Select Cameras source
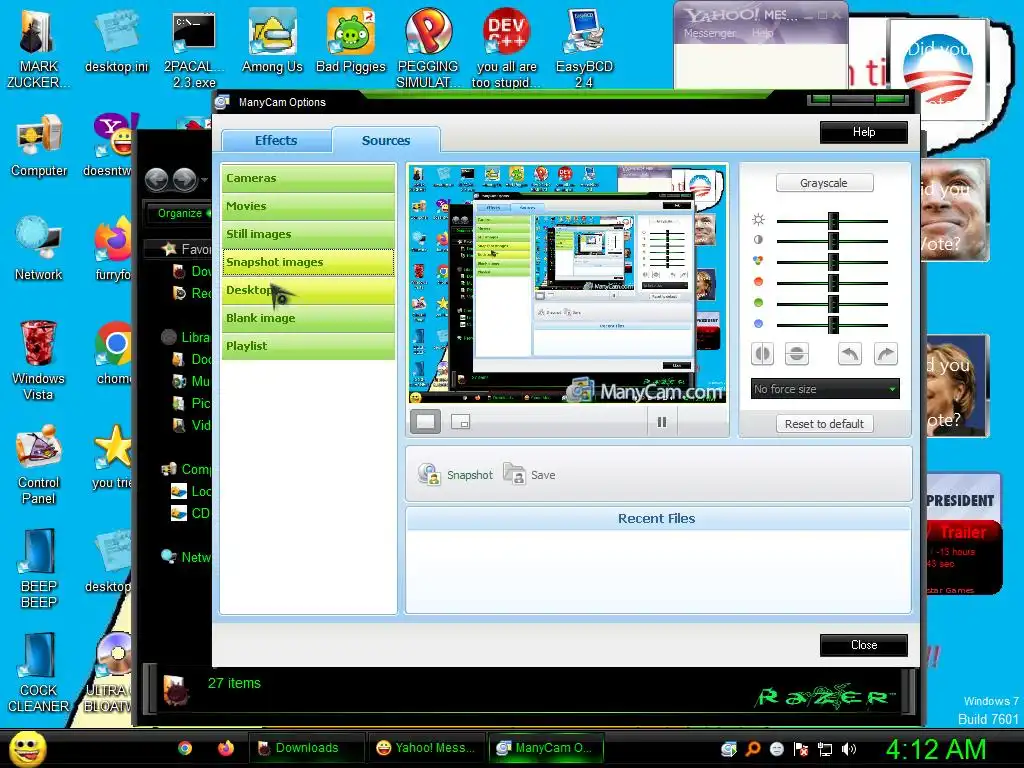 [x=308, y=178]
